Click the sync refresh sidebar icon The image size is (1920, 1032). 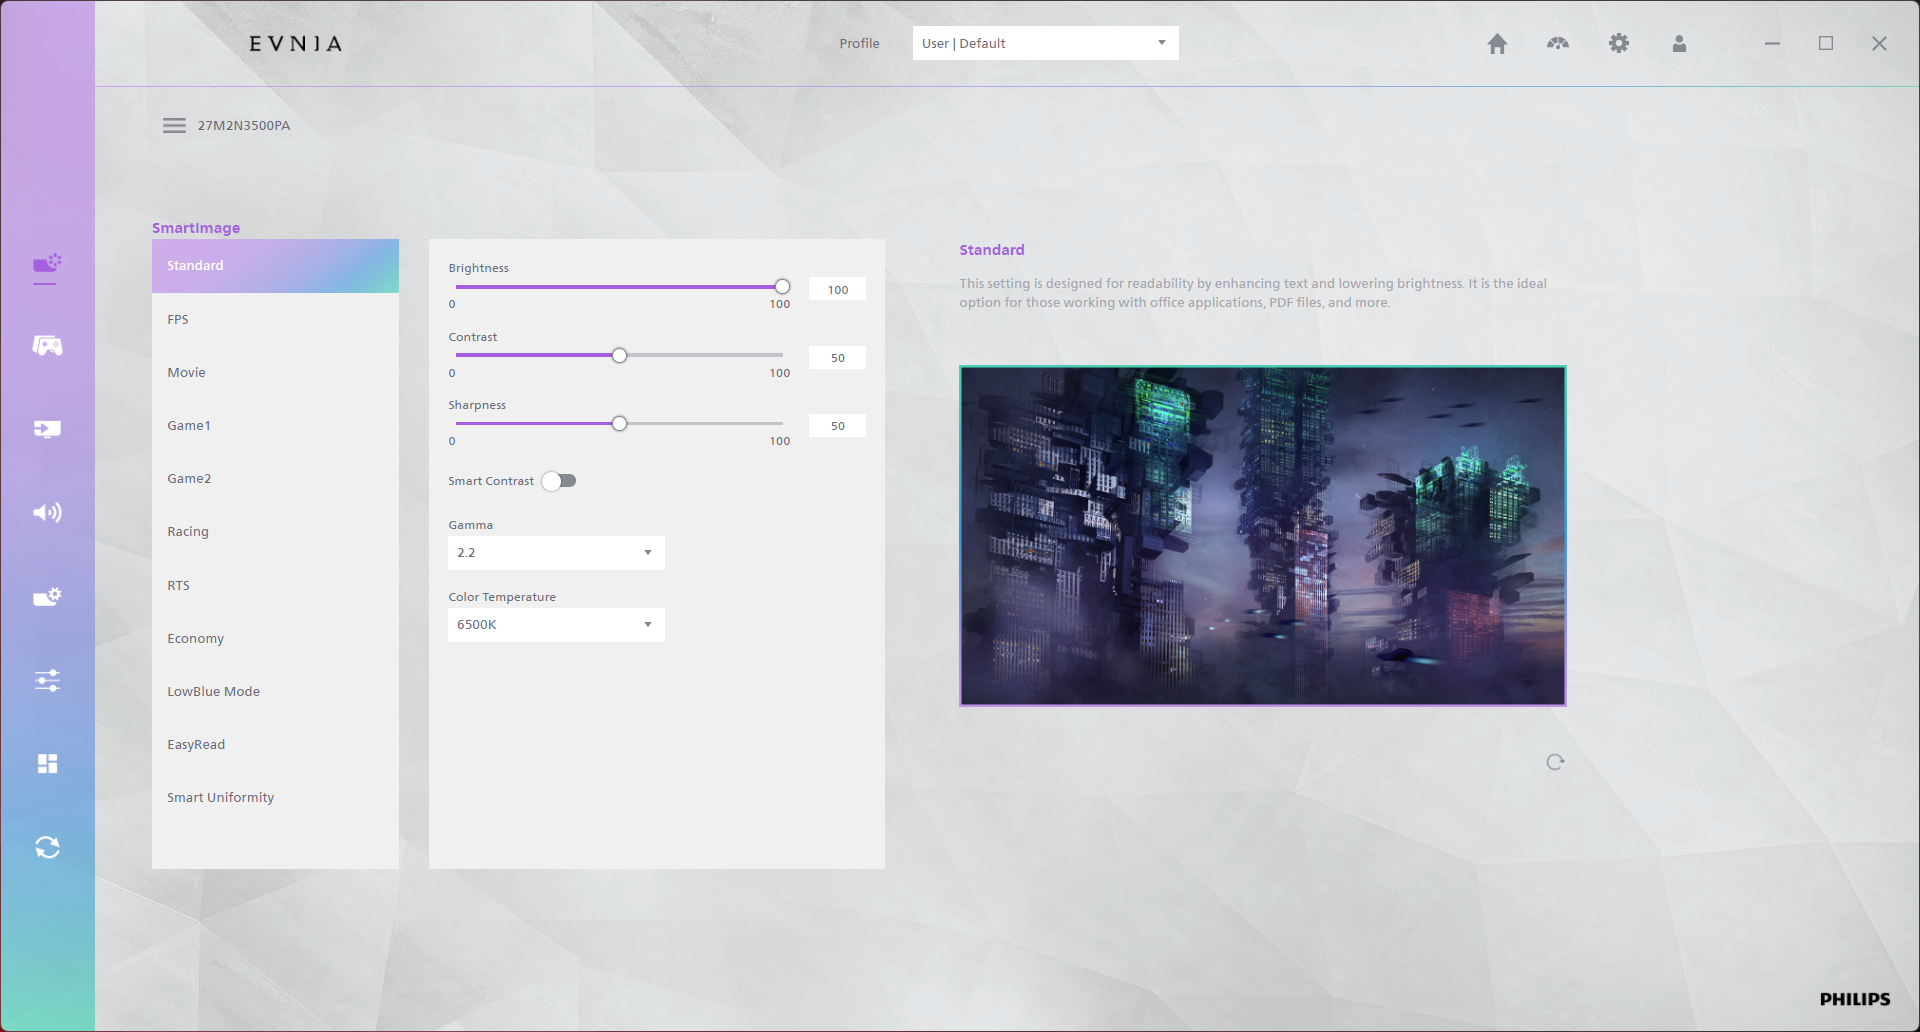pyautogui.click(x=47, y=848)
